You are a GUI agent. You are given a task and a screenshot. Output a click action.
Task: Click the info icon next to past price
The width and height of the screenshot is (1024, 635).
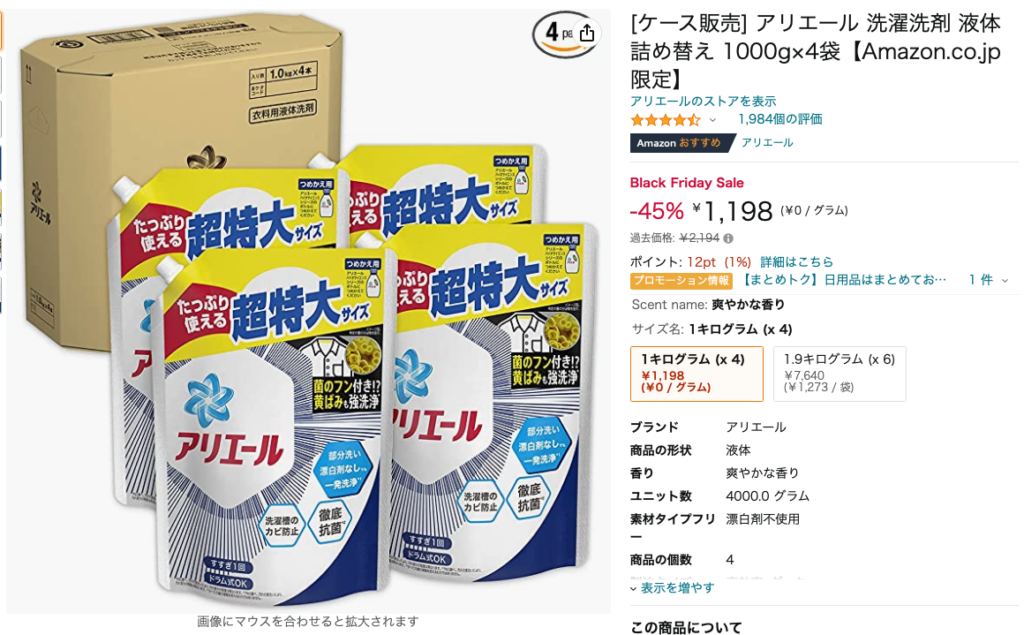(x=728, y=238)
